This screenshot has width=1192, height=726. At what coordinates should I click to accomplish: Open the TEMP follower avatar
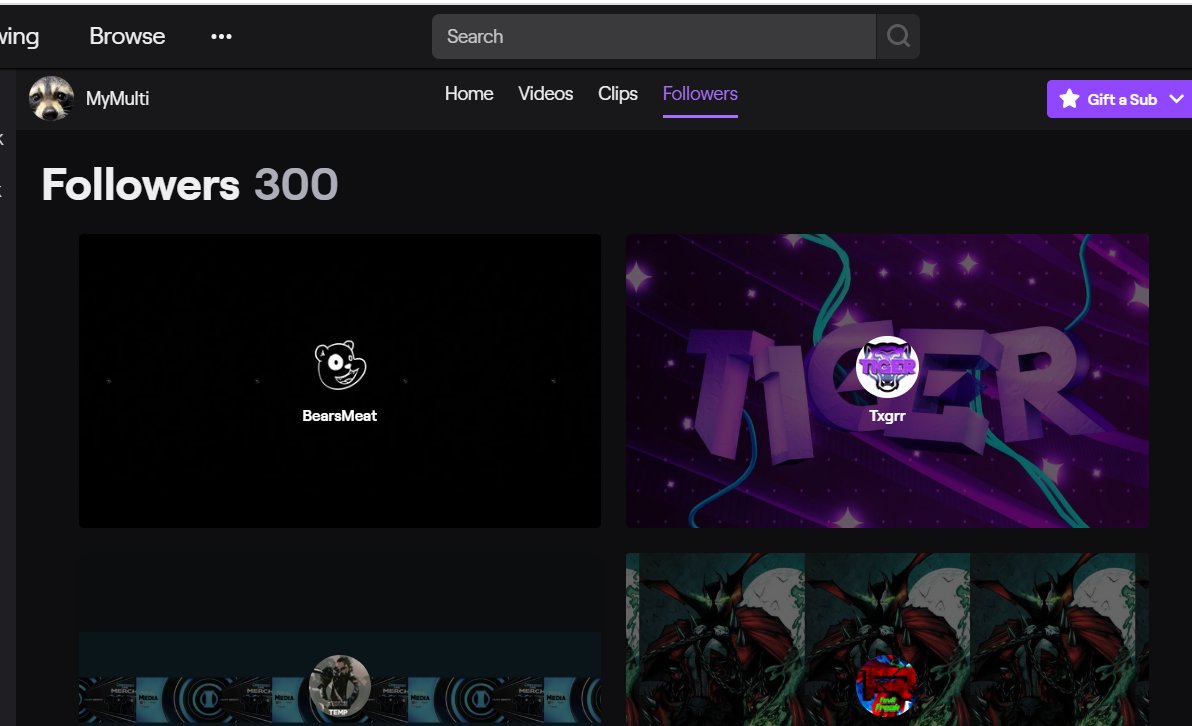[x=340, y=686]
